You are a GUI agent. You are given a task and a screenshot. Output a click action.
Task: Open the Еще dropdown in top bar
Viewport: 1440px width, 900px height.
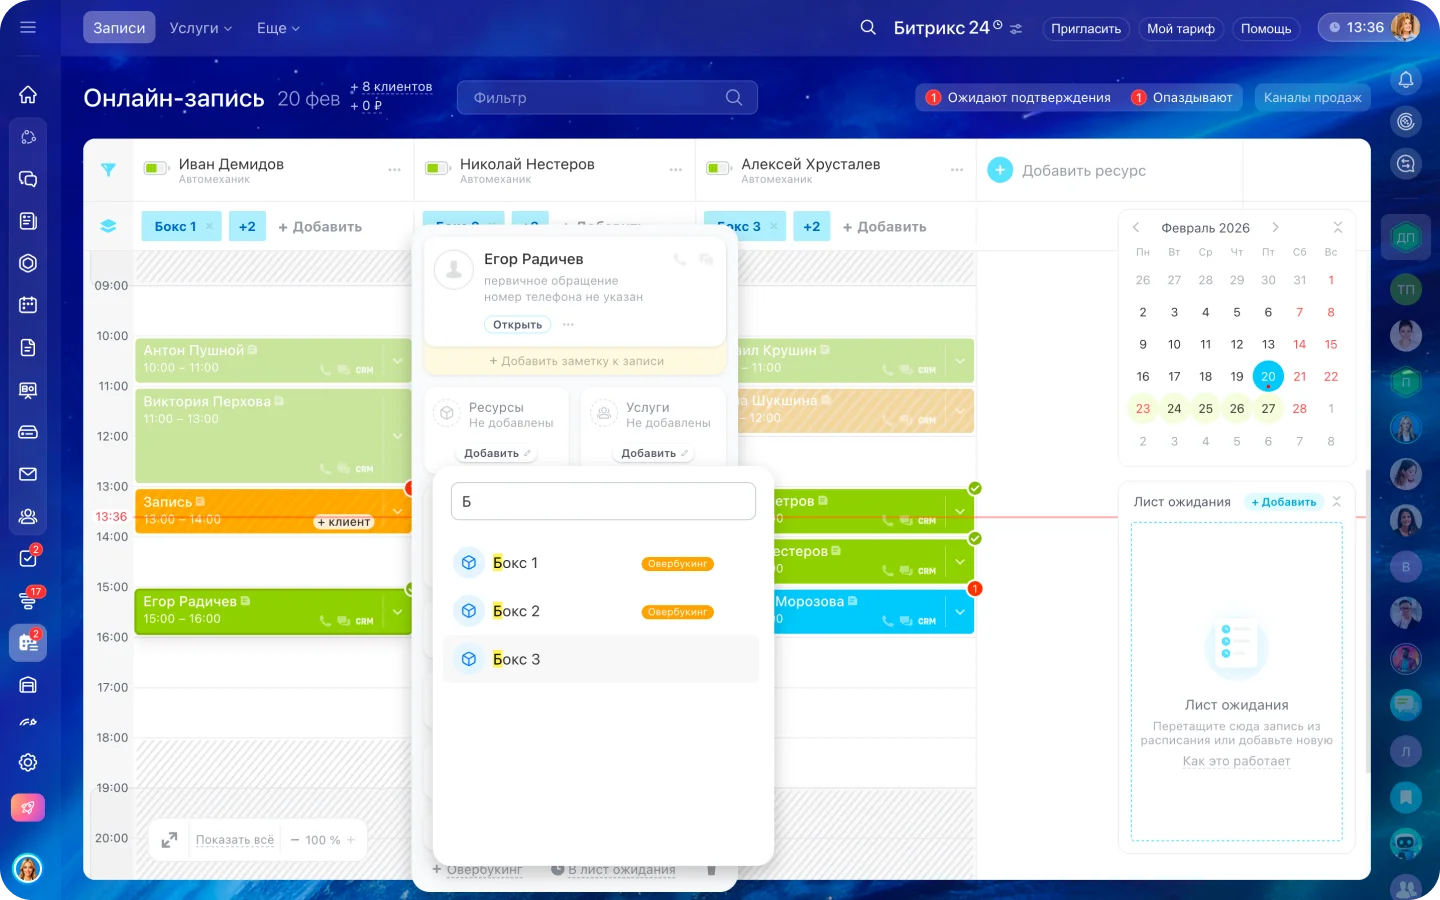(278, 28)
